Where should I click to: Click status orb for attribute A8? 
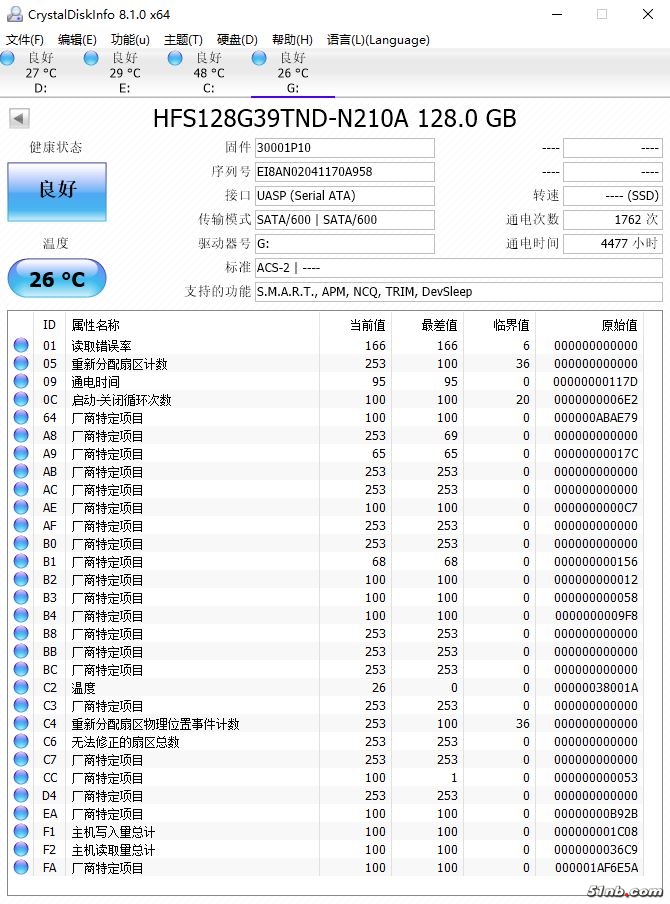click(x=21, y=435)
